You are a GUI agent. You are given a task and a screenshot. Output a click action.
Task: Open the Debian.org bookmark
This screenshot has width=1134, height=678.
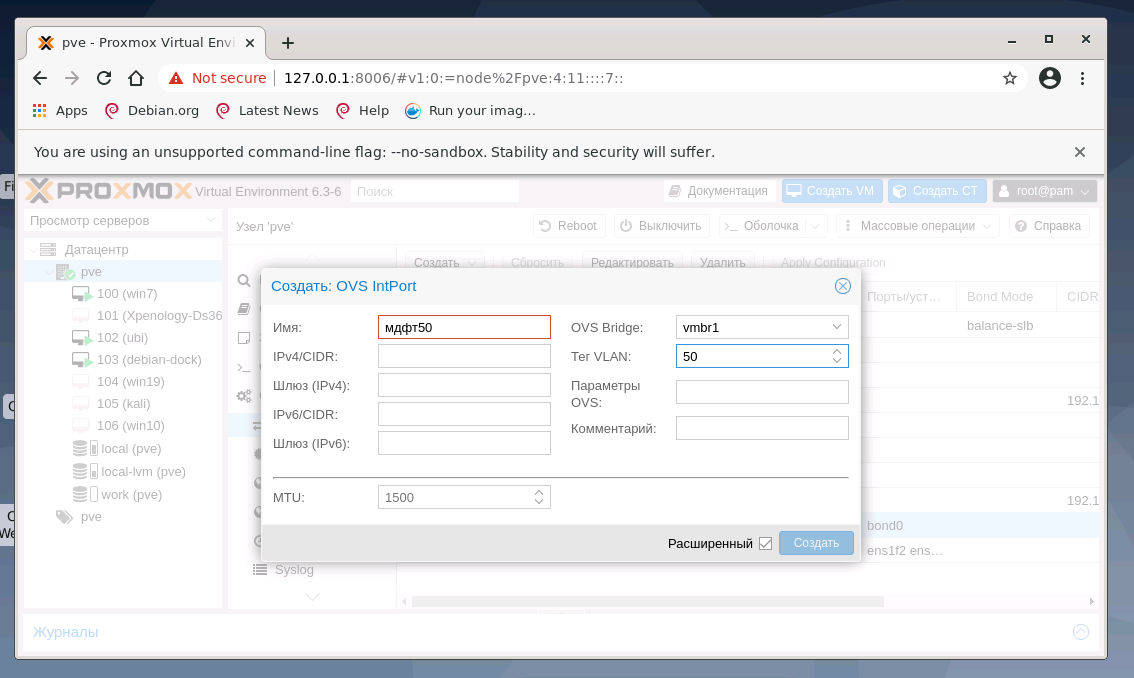(x=152, y=111)
